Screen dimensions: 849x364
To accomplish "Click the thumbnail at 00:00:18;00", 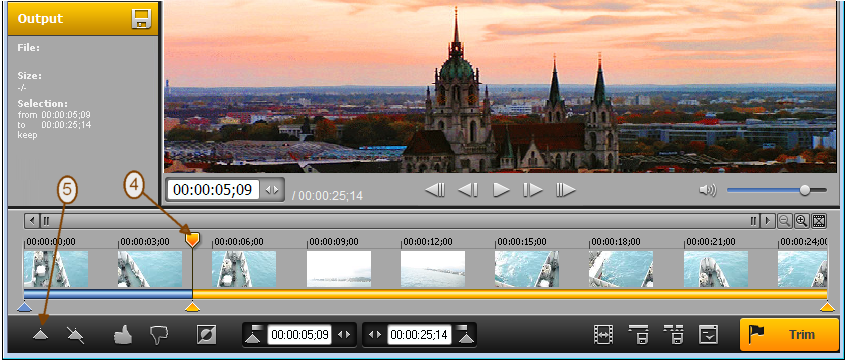I will click(x=621, y=269).
